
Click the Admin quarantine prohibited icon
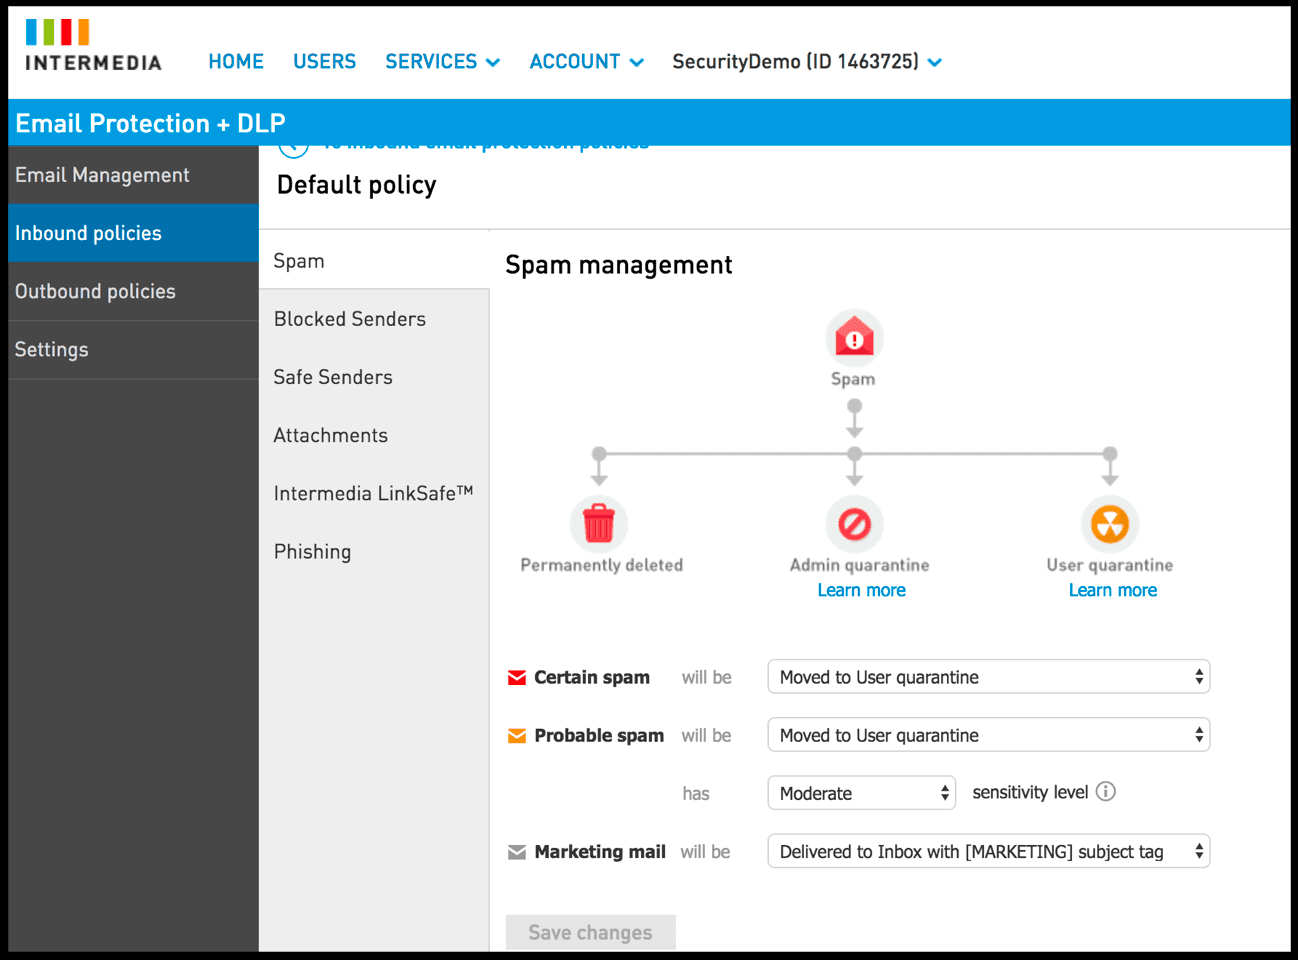point(854,524)
